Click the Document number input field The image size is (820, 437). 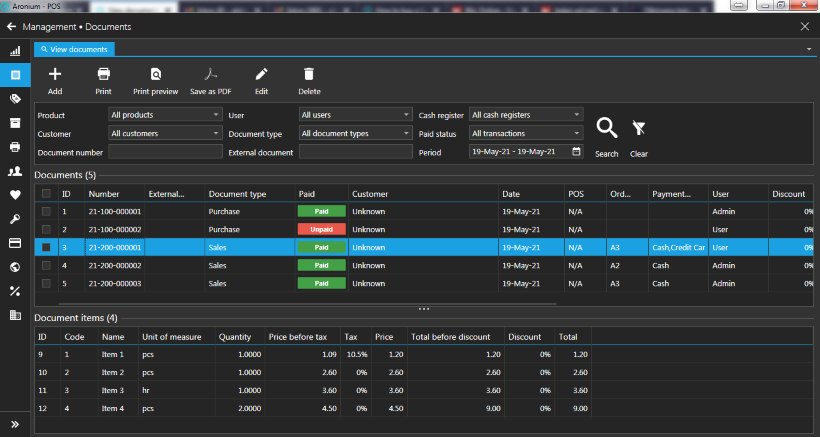(165, 152)
